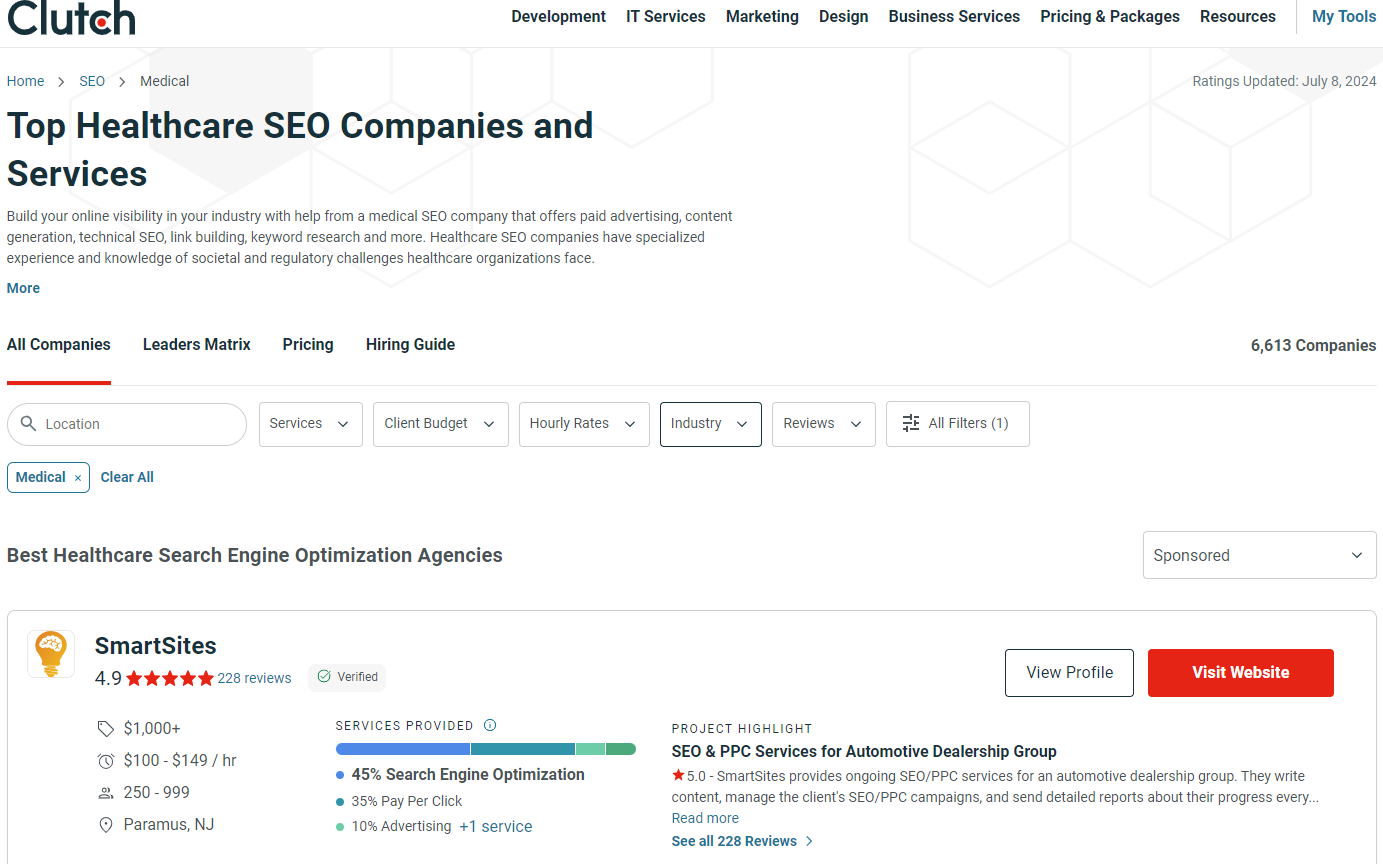Click the red star before 5.0 project rating
This screenshot has width=1383, height=864.
click(678, 775)
